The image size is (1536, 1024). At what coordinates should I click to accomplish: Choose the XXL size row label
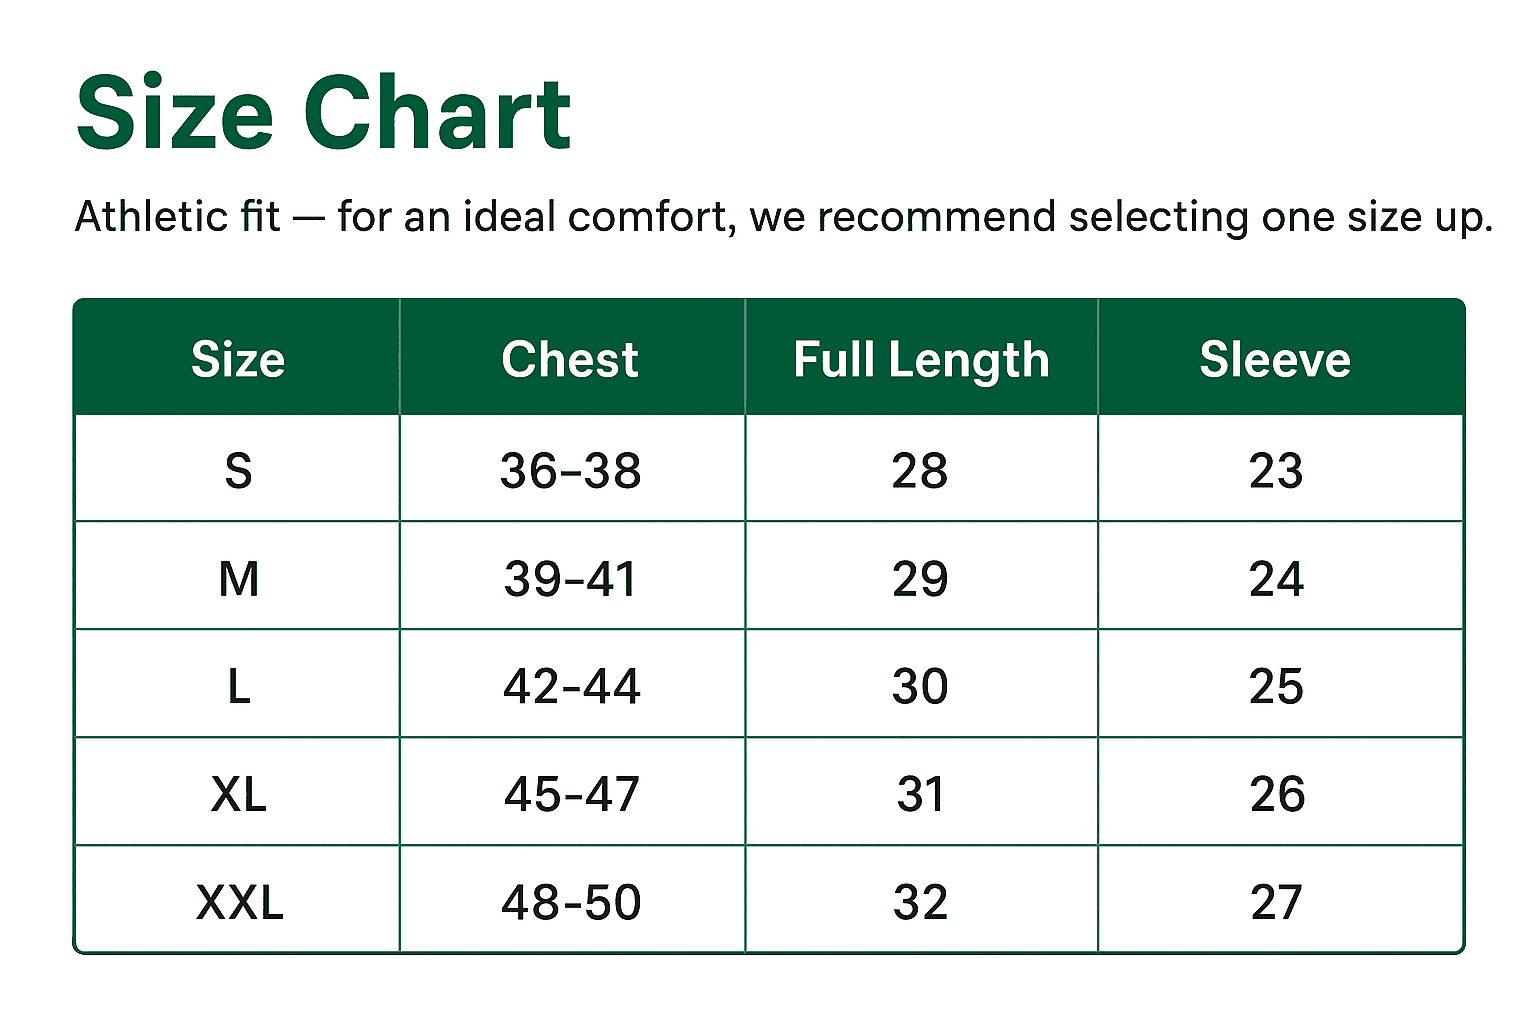(240, 902)
